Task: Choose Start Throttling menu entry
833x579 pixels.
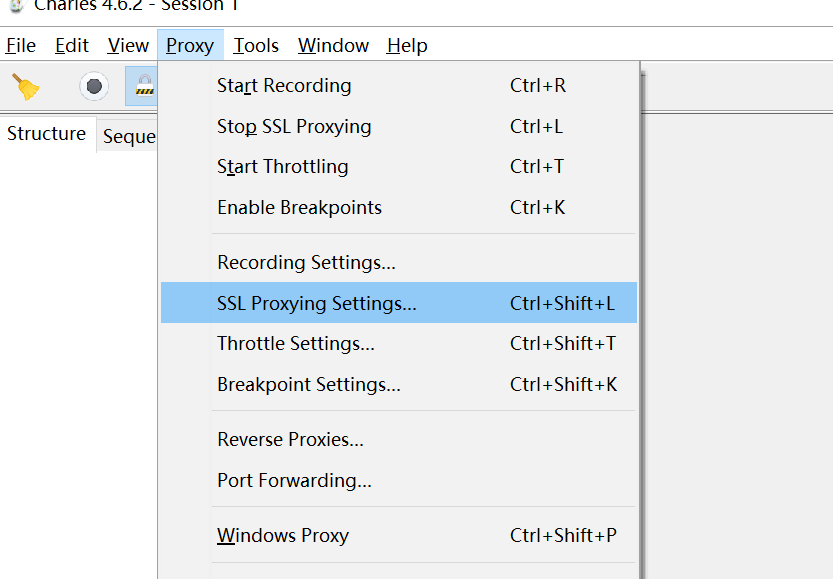Action: 398,167
